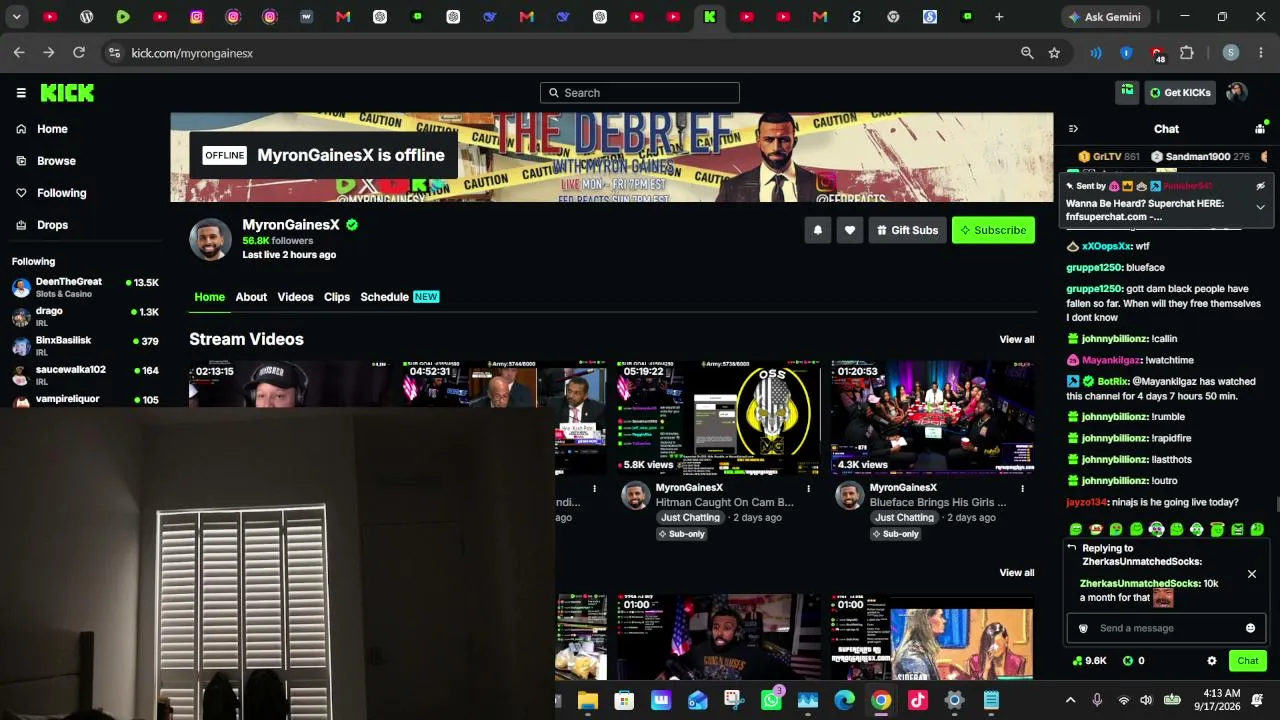Viewport: 1280px width, 720px height.
Task: Open the chat viewers list icon
Action: 1260,128
